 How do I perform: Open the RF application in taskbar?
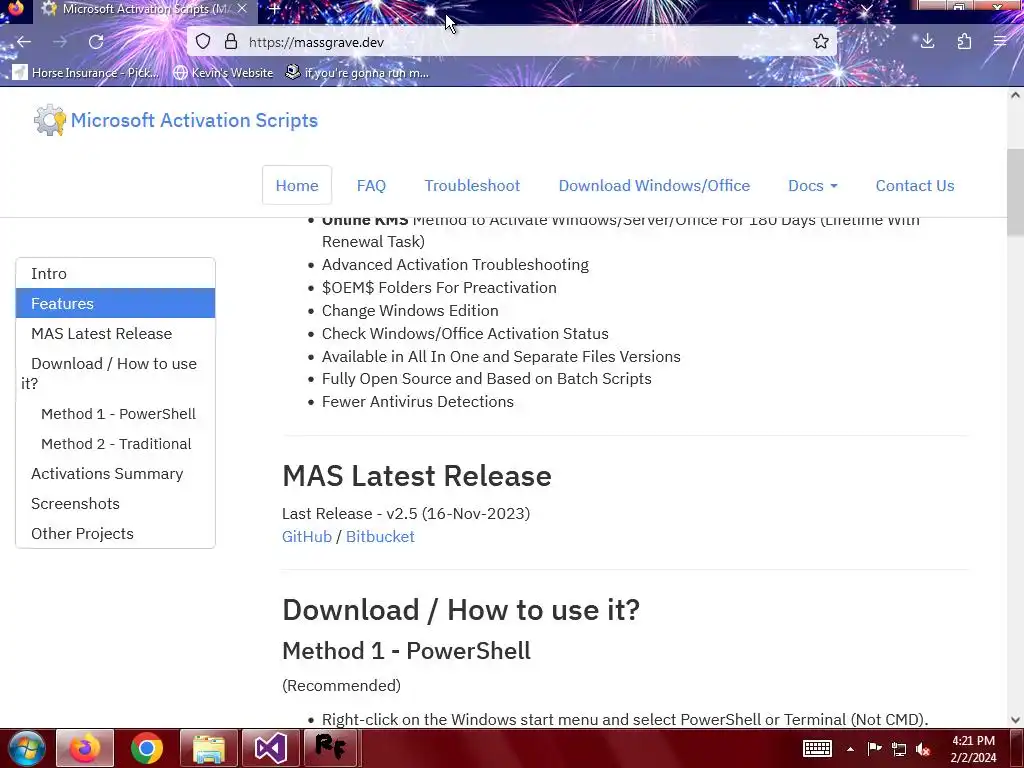[x=330, y=748]
